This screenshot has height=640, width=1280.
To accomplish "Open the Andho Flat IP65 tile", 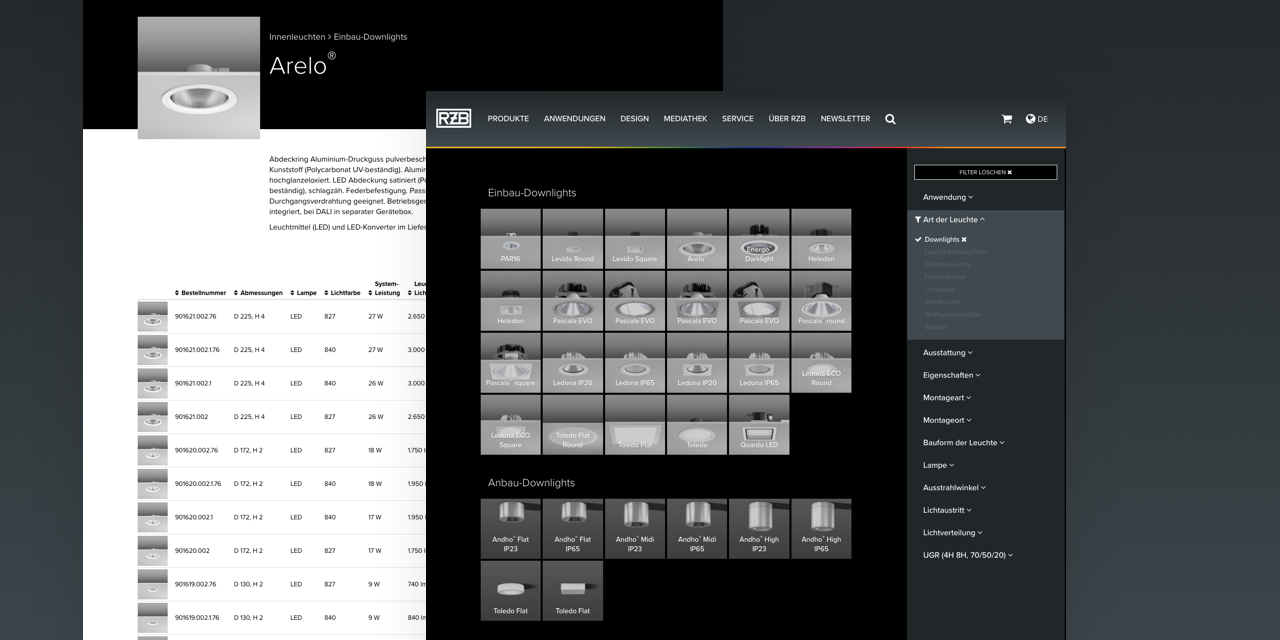I will click(x=572, y=528).
